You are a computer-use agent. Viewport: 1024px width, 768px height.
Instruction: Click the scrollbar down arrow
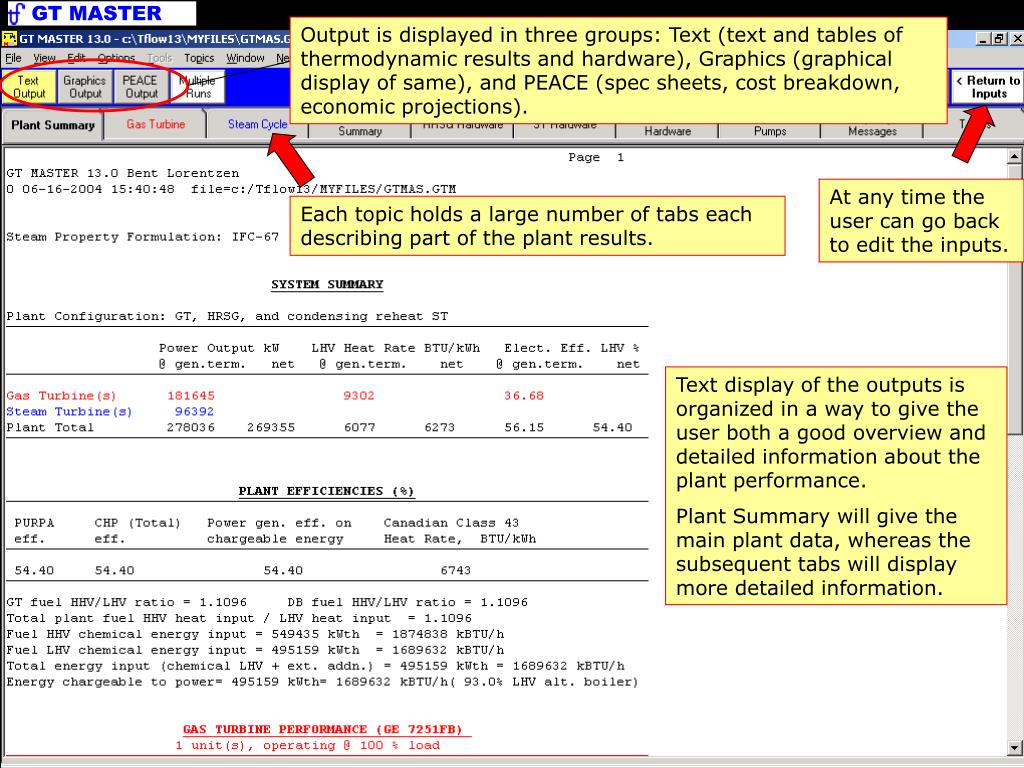pos(1014,748)
